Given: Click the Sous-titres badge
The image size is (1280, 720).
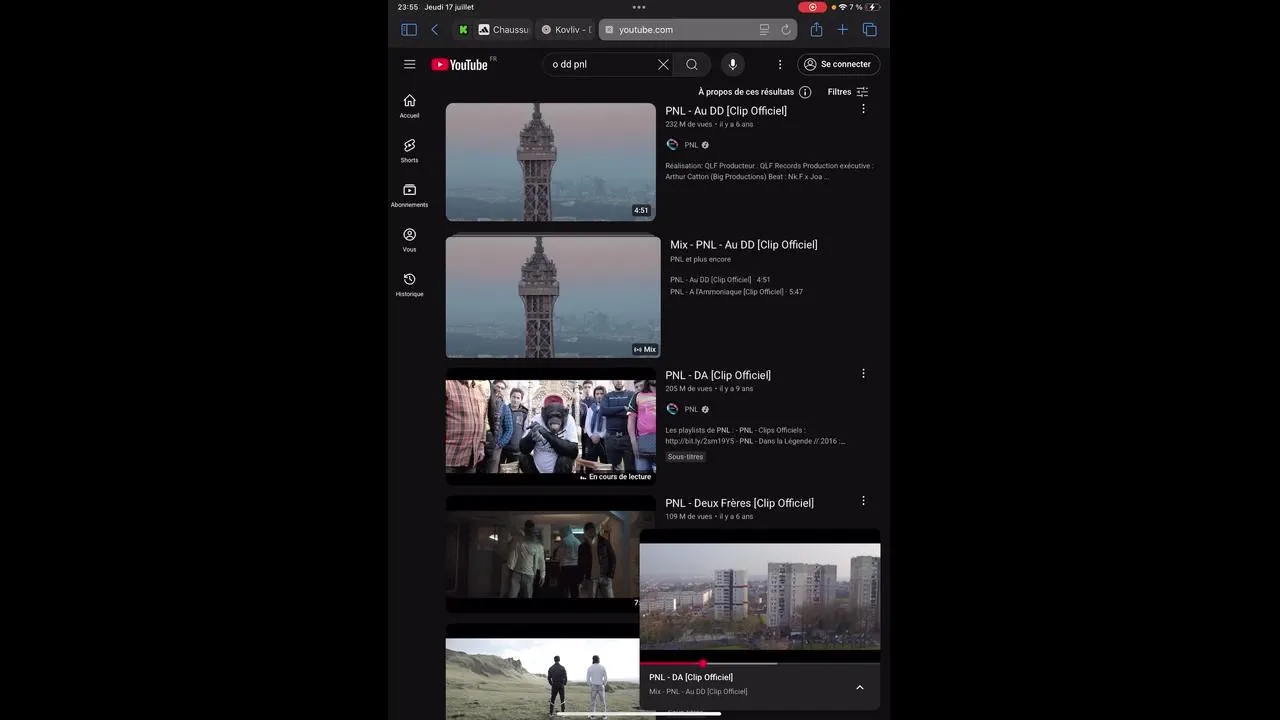Looking at the screenshot, I should coord(686,457).
